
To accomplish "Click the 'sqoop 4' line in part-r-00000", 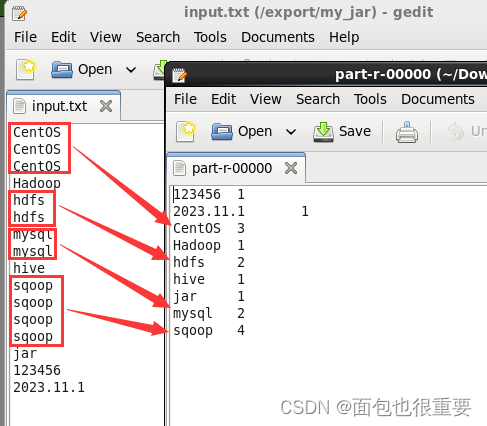I will 209,330.
